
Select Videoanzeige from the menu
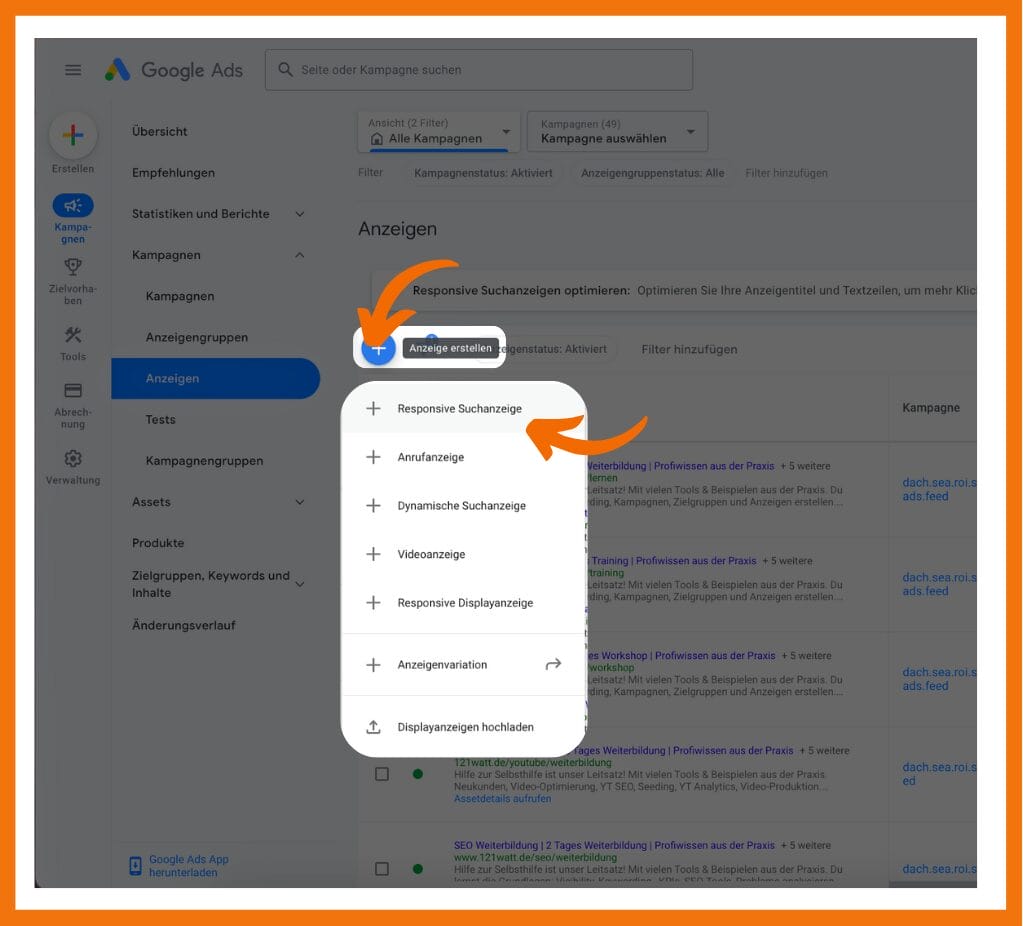[431, 554]
